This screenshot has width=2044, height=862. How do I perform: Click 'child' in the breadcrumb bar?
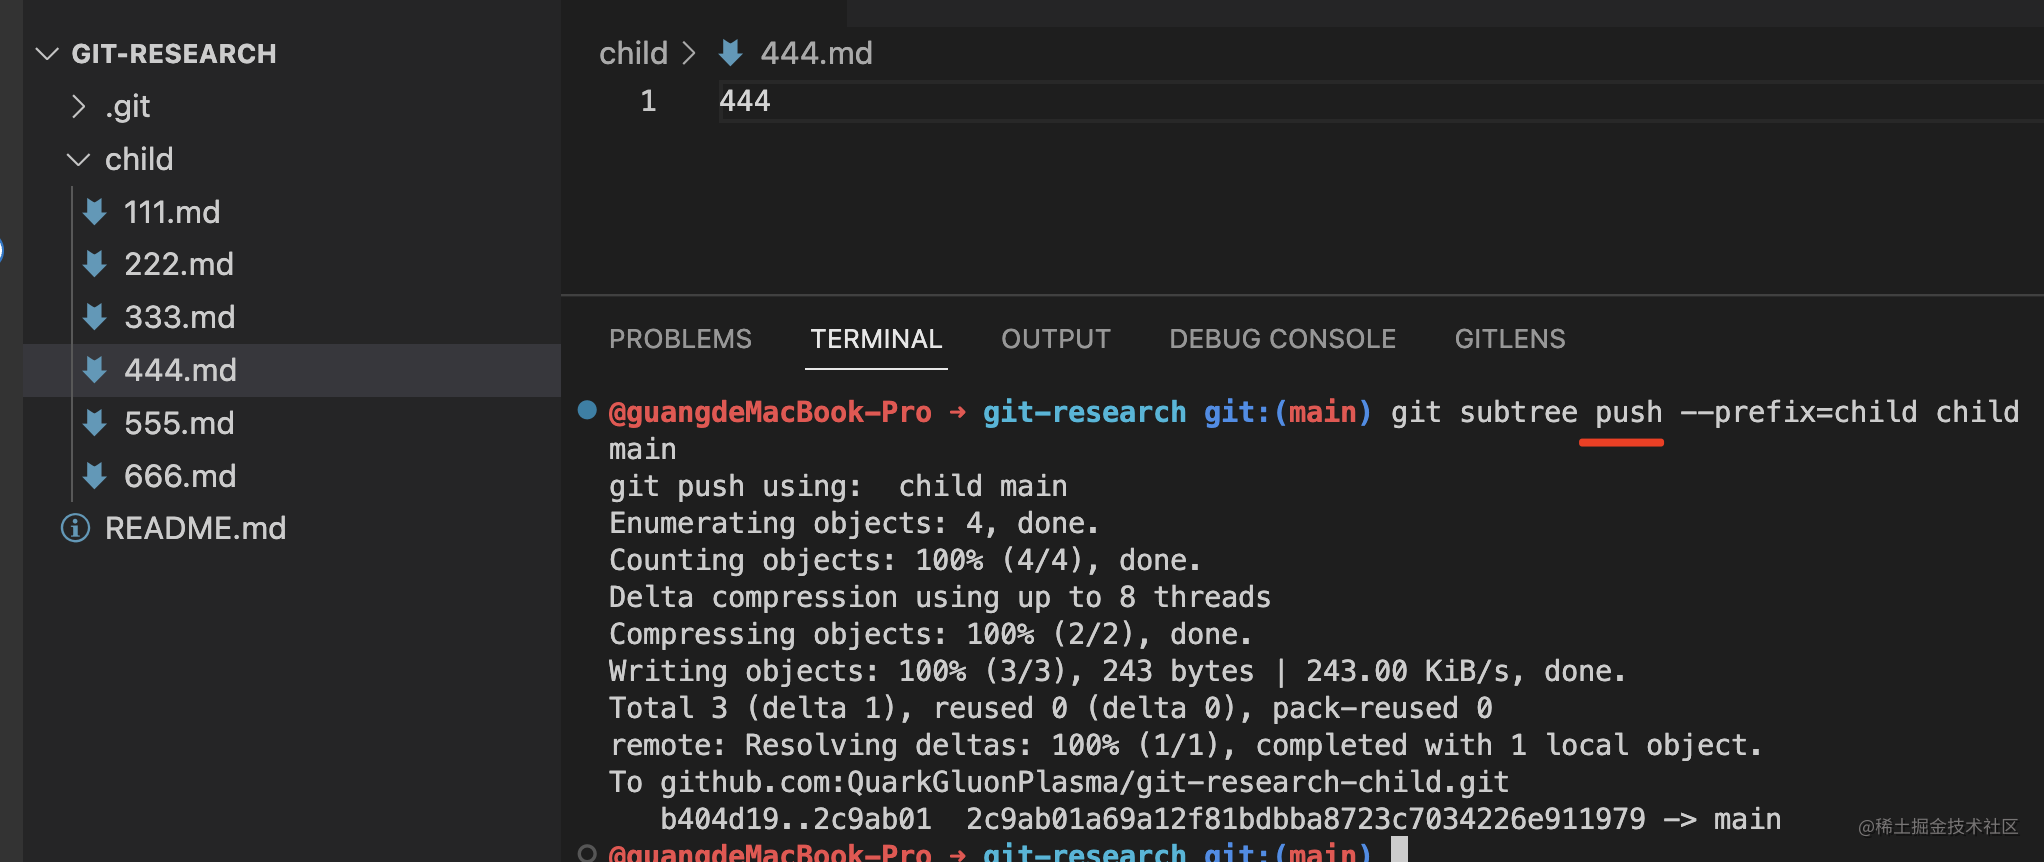click(633, 52)
